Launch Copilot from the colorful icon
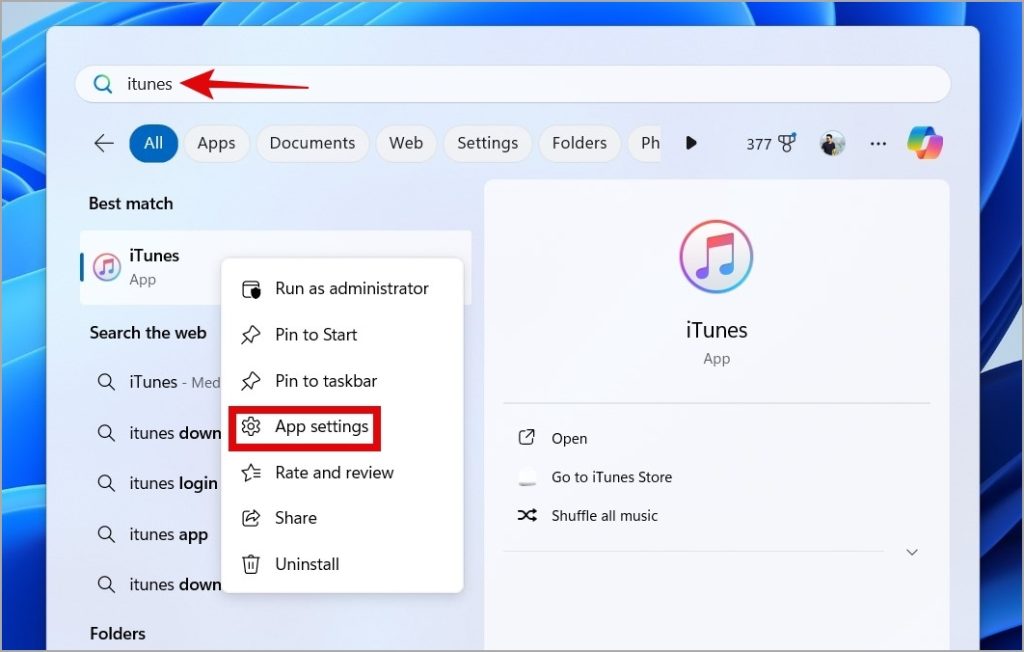 tap(925, 142)
